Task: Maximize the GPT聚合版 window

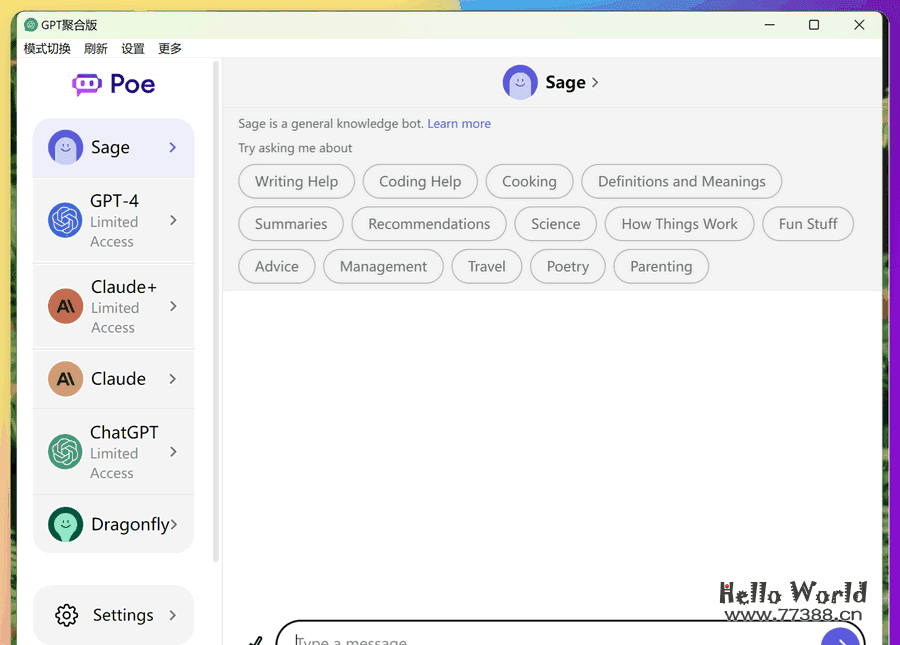Action: click(x=814, y=25)
